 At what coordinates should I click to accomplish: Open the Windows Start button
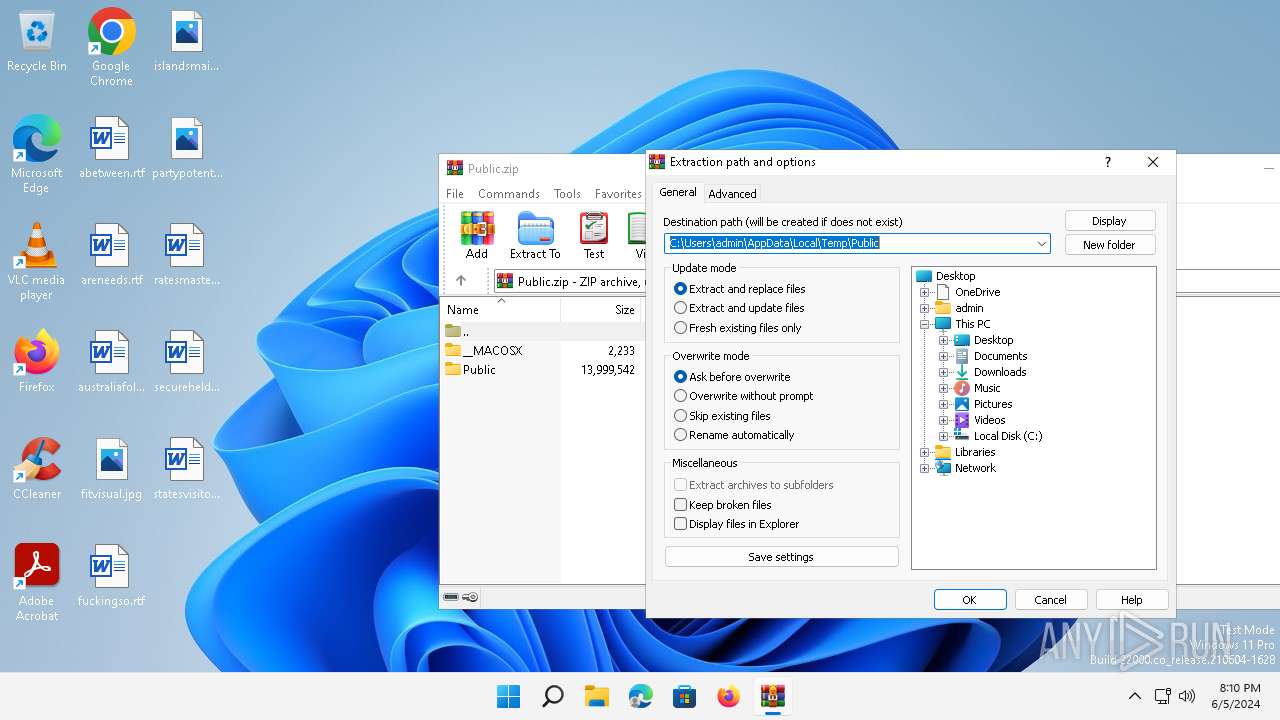pyautogui.click(x=509, y=696)
